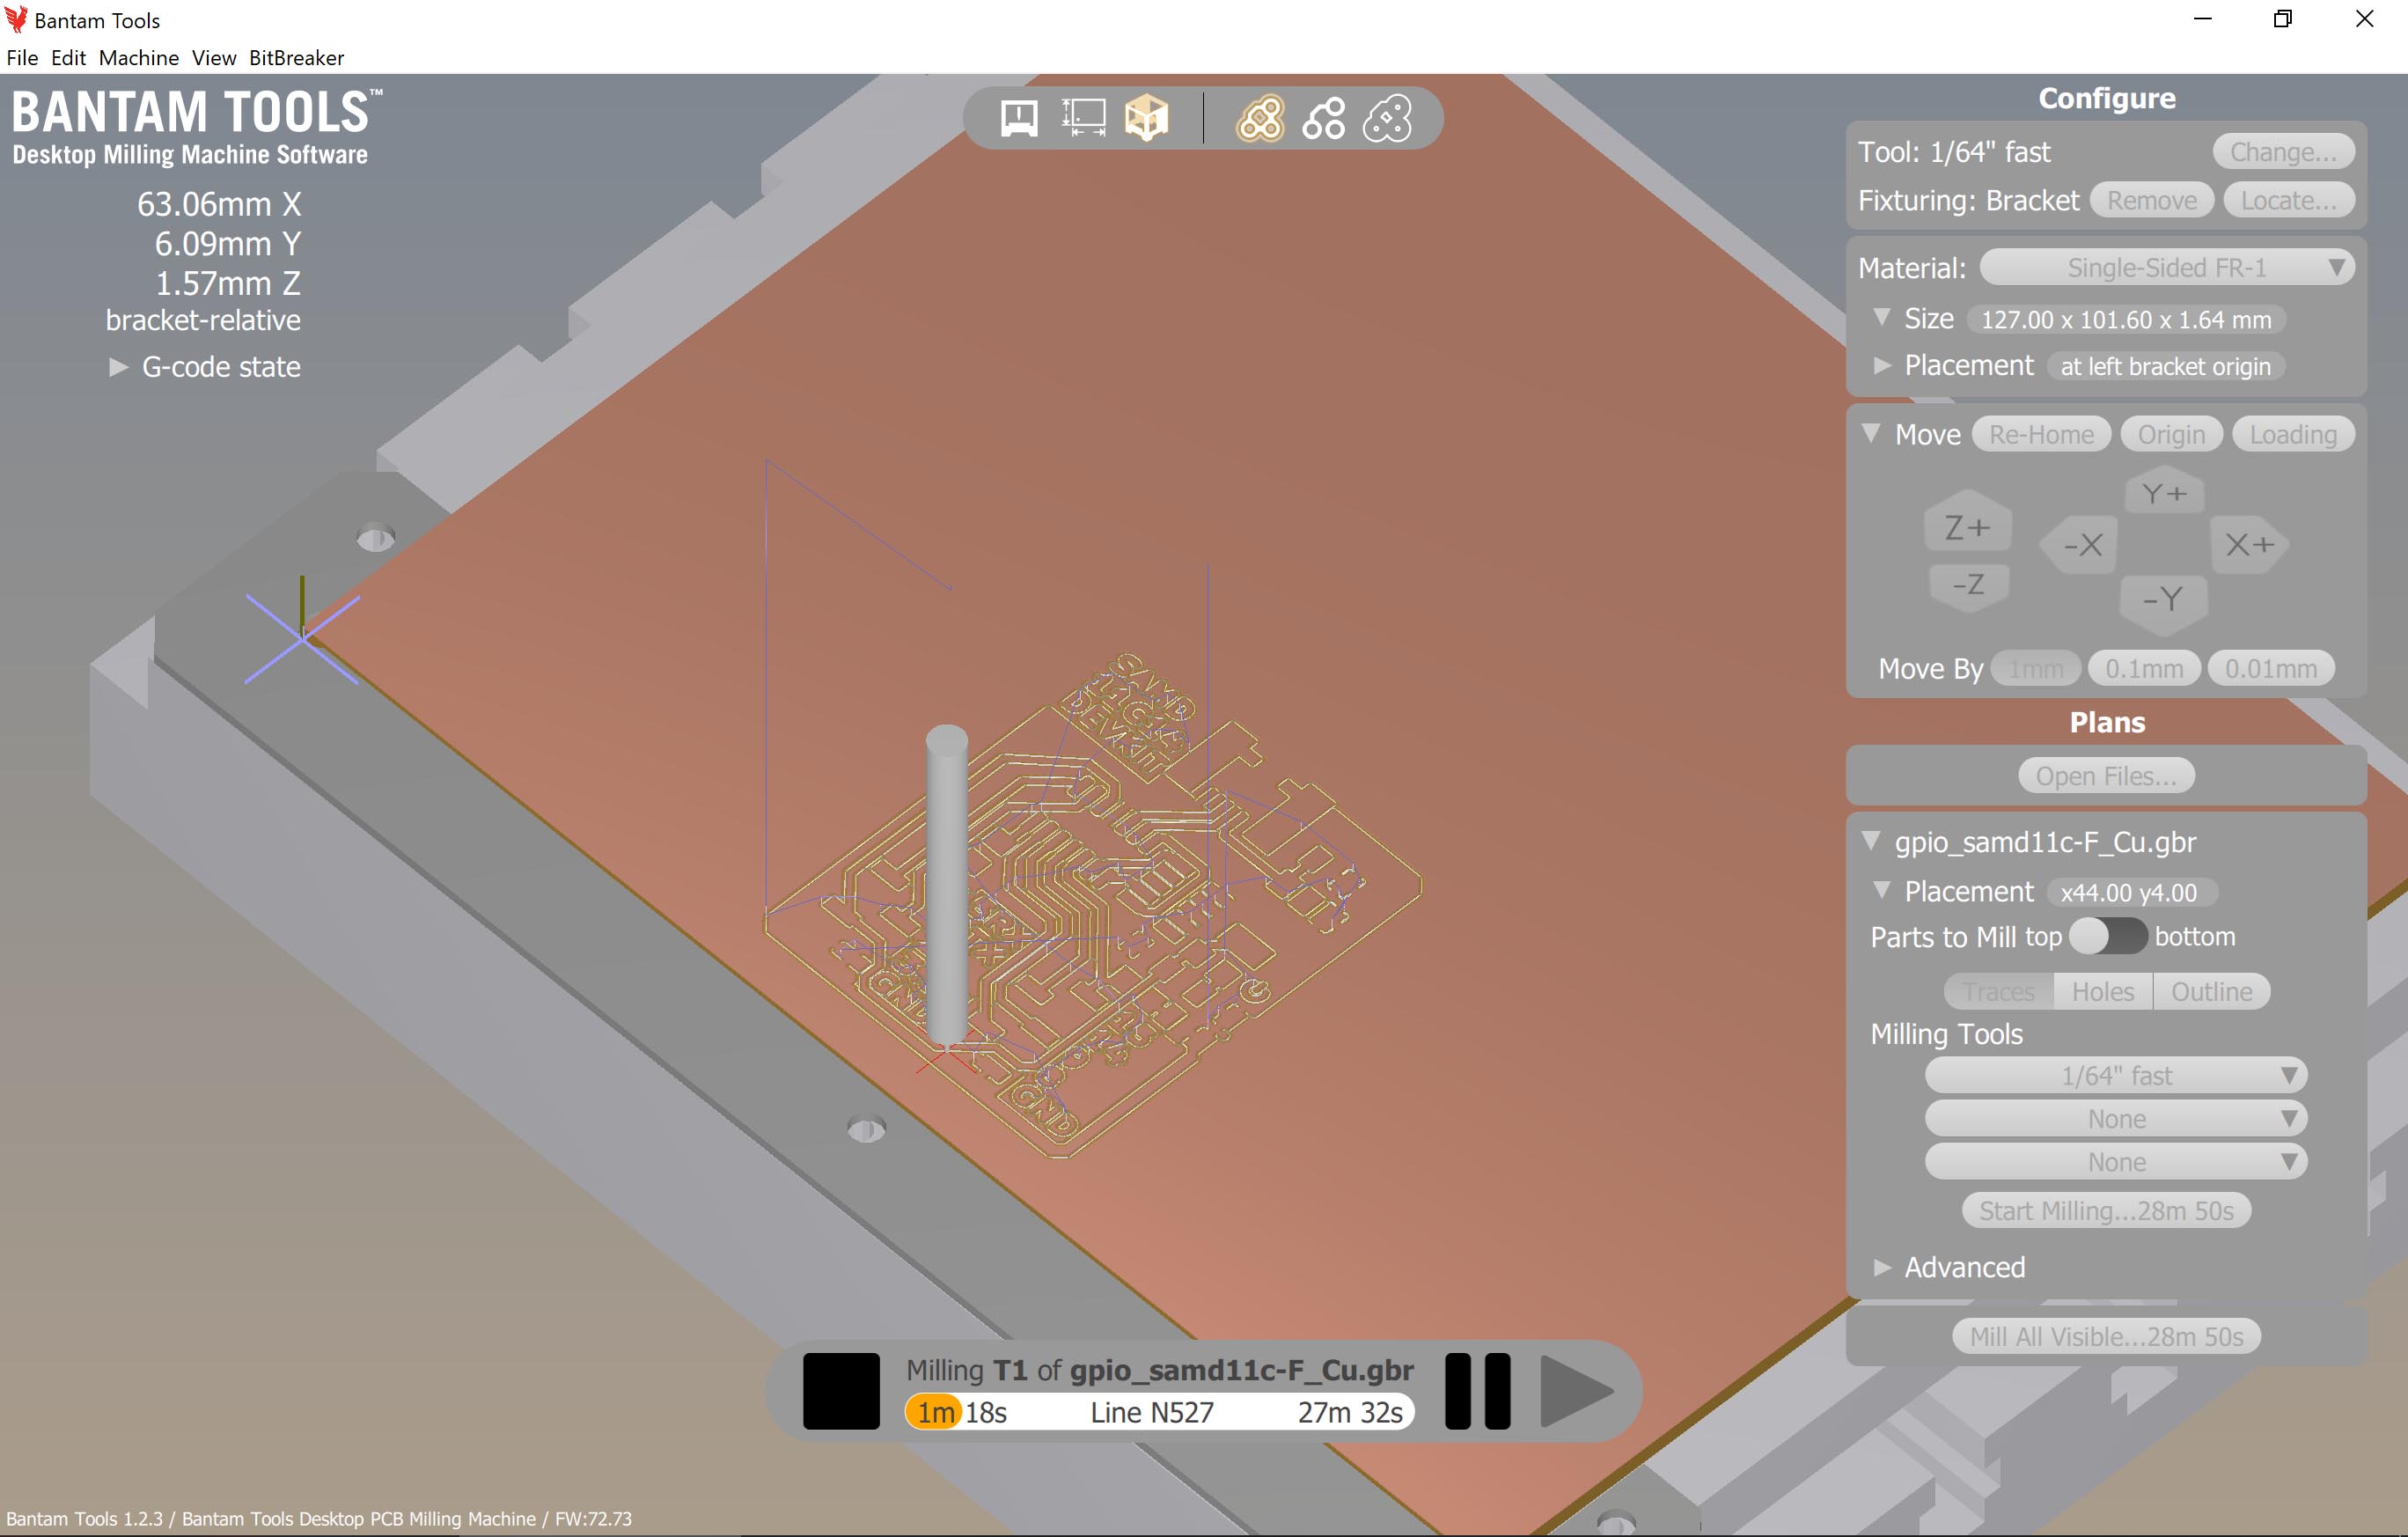The width and height of the screenshot is (2408, 1537).
Task: Toggle the Holes layer
Action: point(2102,991)
